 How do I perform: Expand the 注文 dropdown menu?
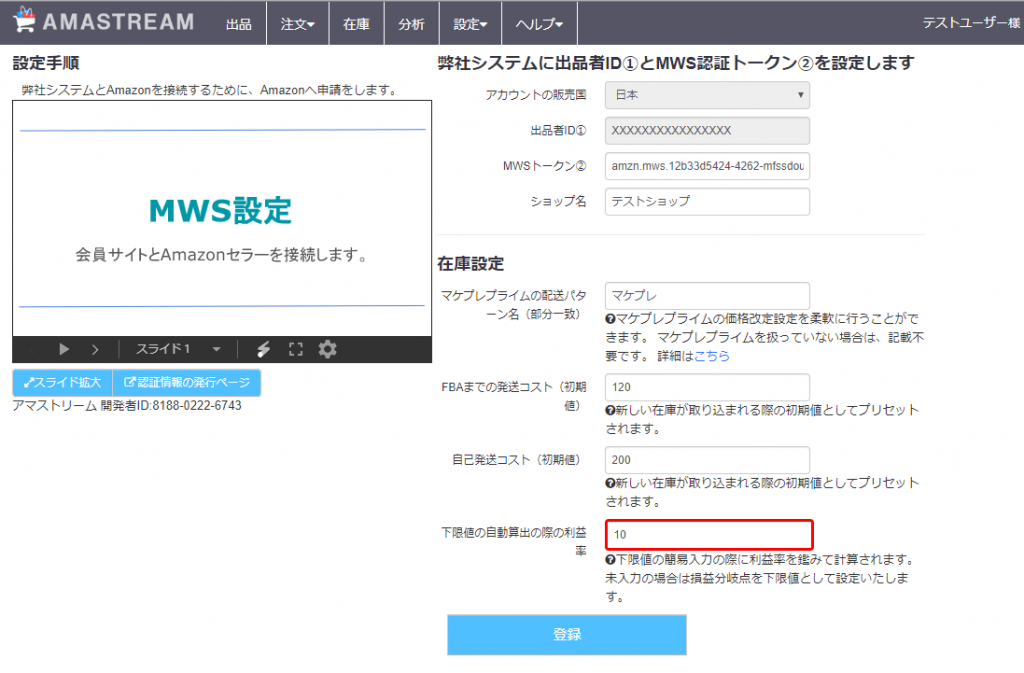(297, 24)
